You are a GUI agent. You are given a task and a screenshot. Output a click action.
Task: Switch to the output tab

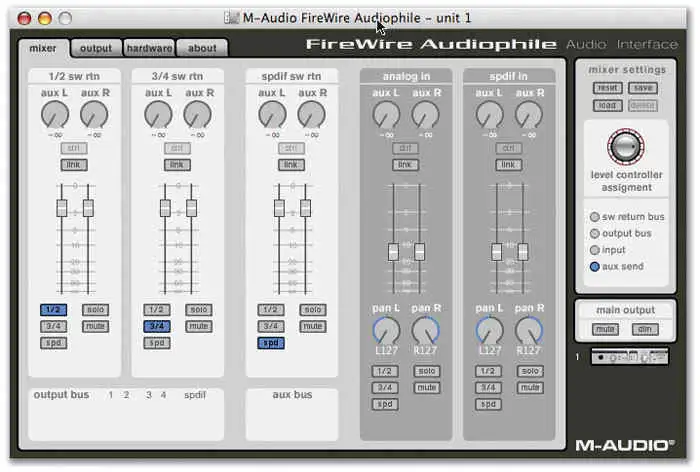point(96,48)
